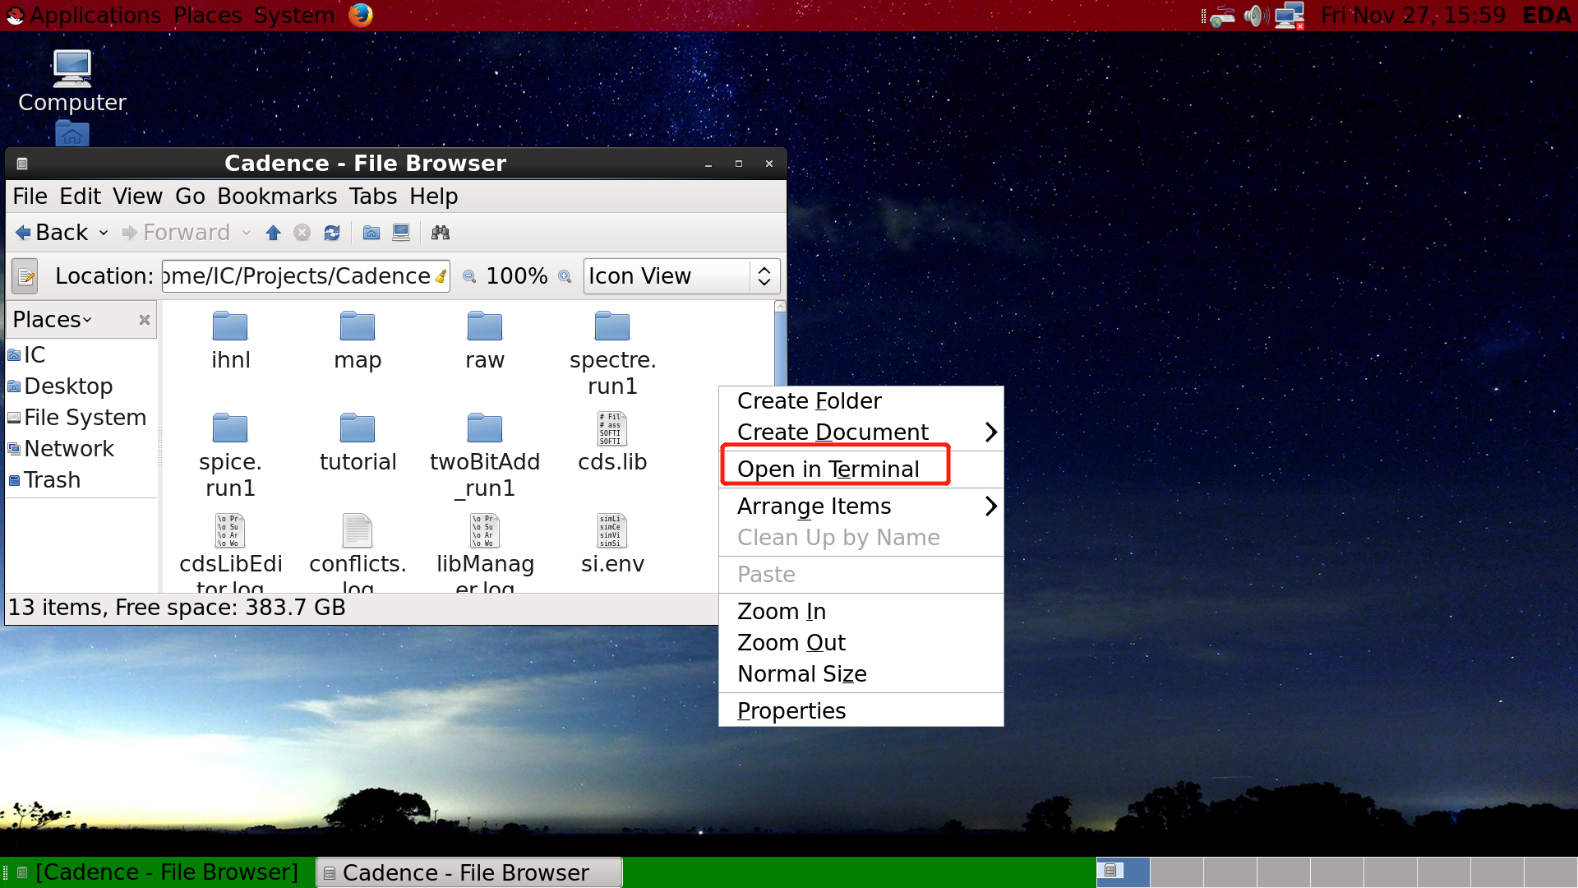The image size is (1578, 888).
Task: Open the Places side pane selector dropdown
Action: [x=53, y=320]
